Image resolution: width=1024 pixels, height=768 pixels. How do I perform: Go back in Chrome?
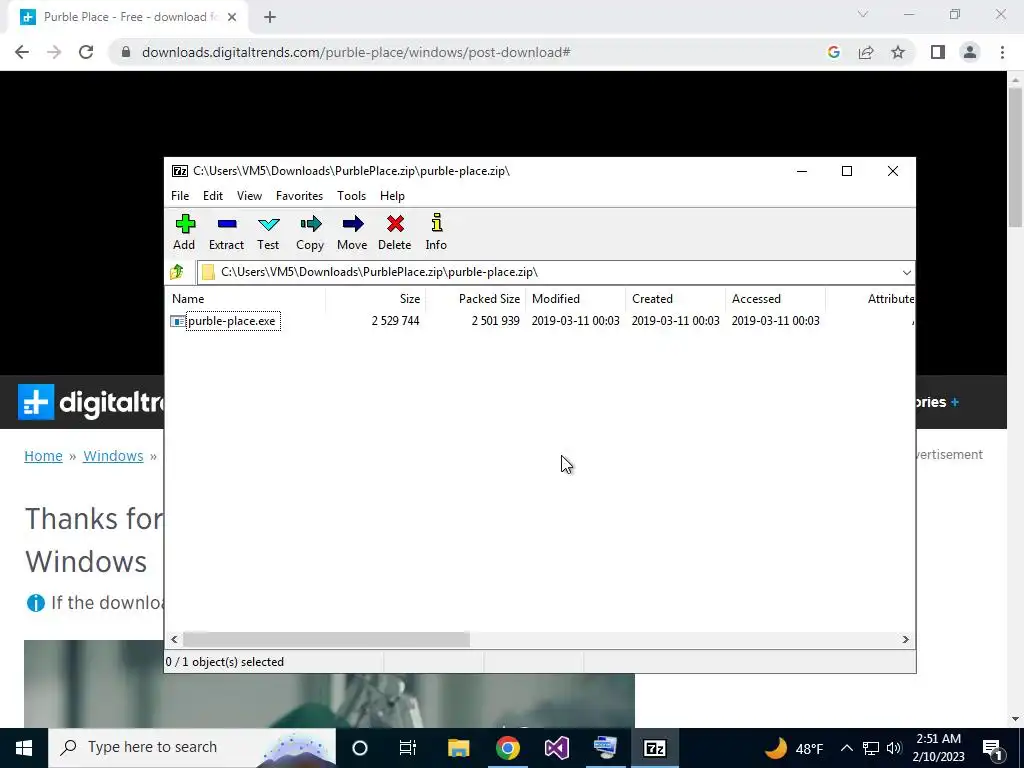point(22,52)
